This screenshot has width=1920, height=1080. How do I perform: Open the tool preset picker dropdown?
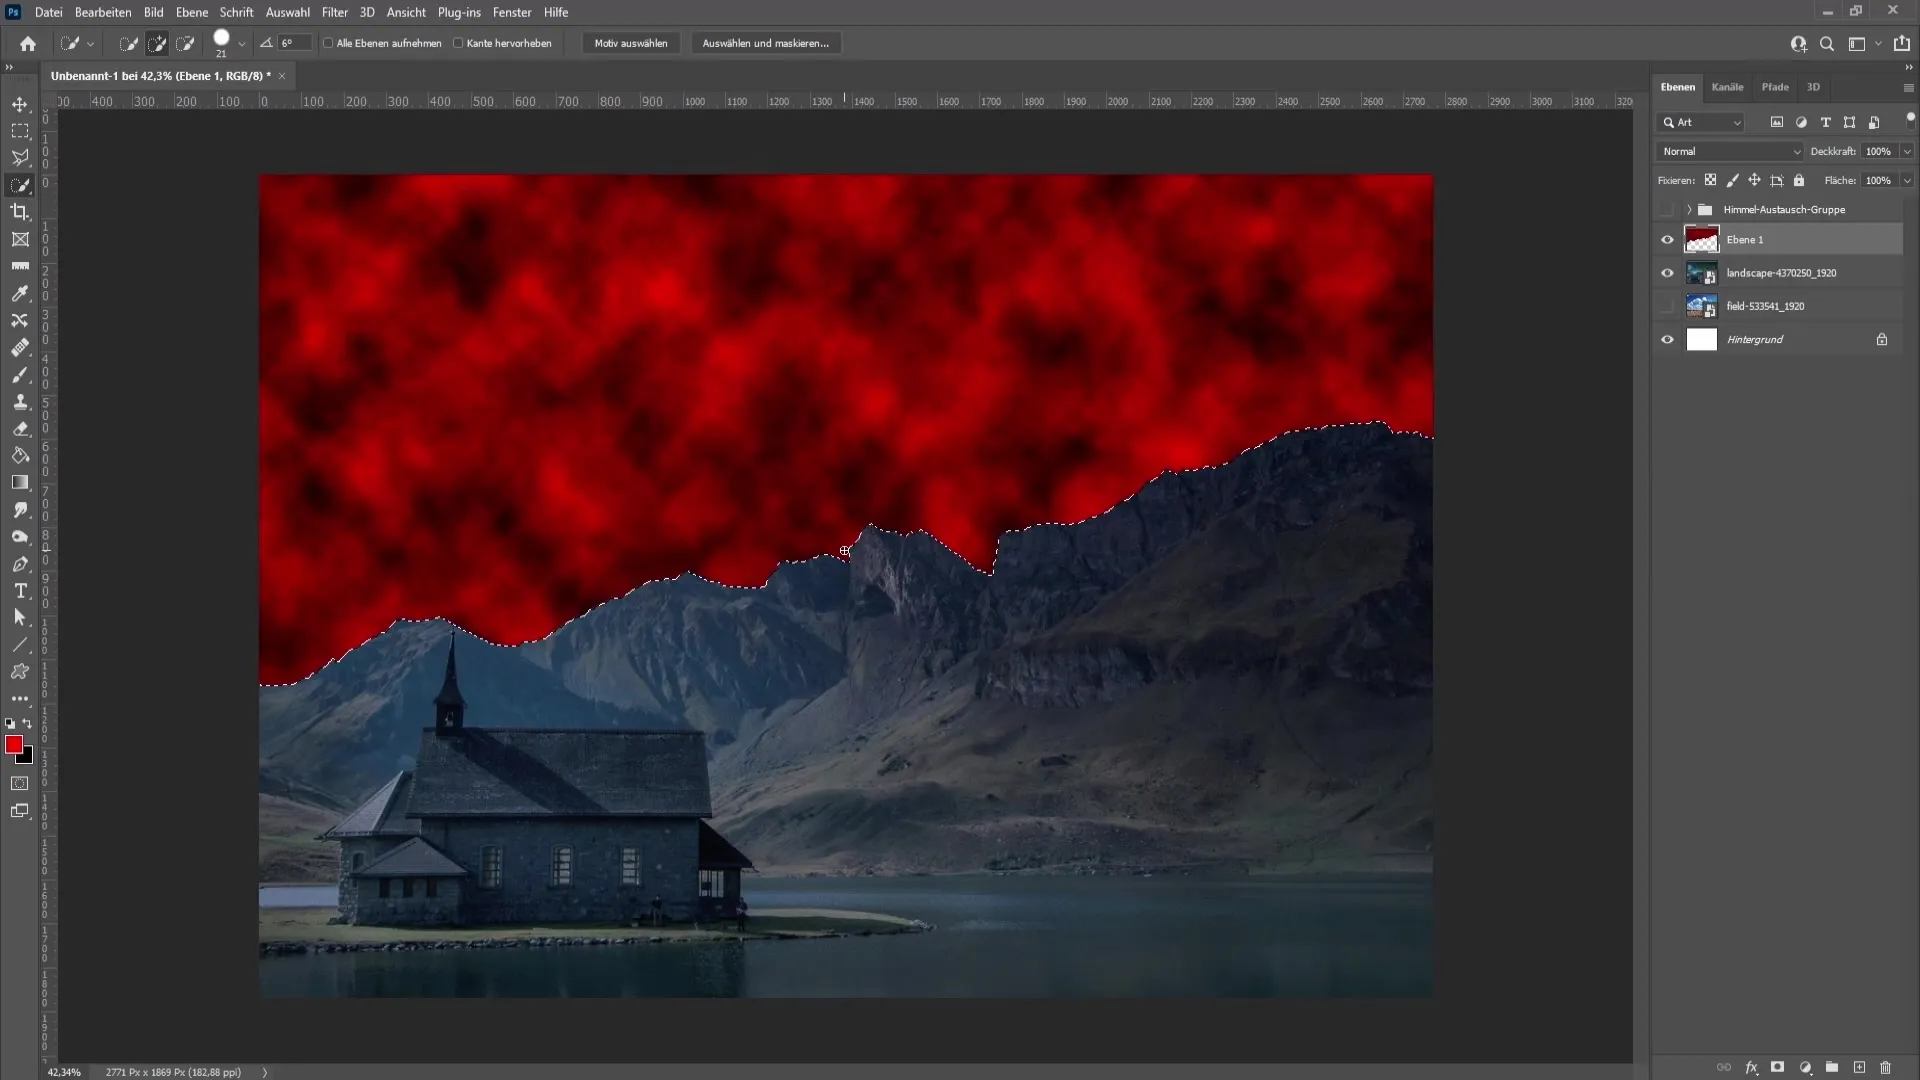pos(90,44)
